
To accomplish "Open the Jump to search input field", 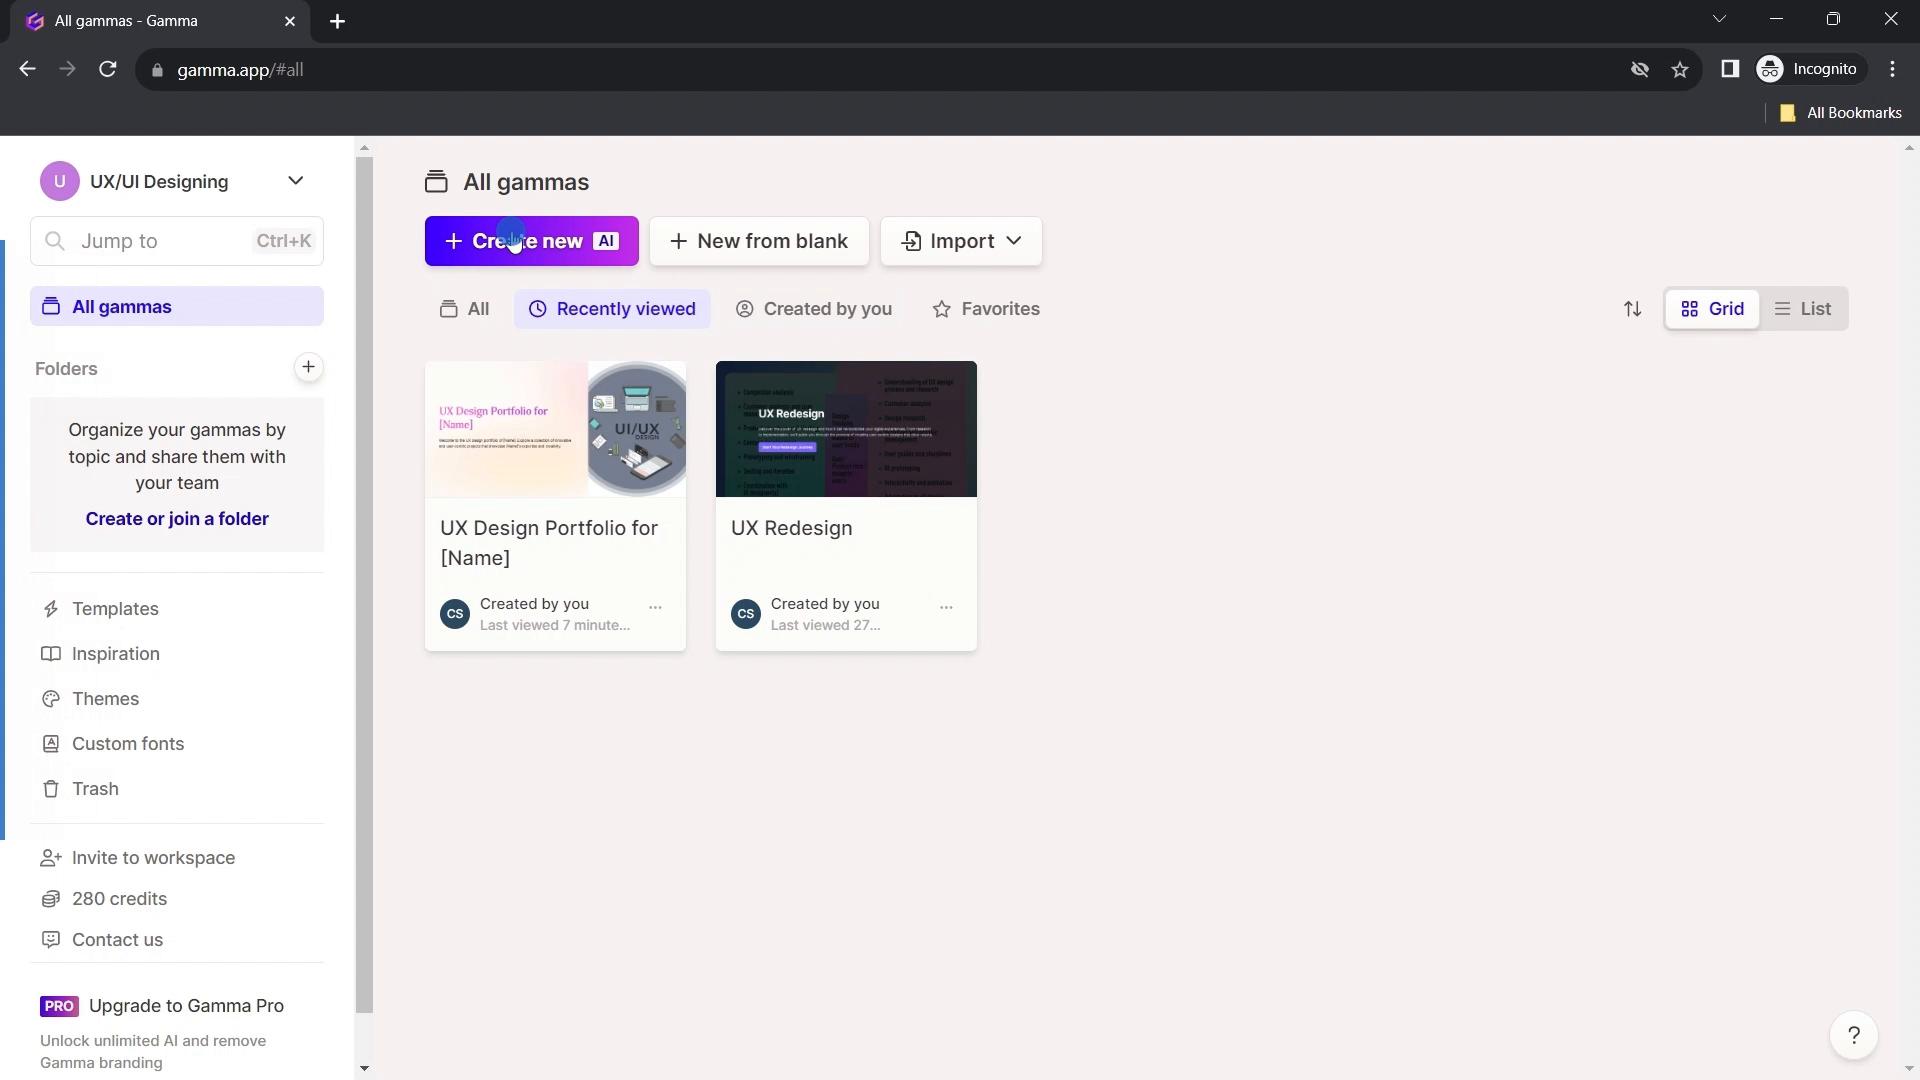I will pyautogui.click(x=175, y=240).
